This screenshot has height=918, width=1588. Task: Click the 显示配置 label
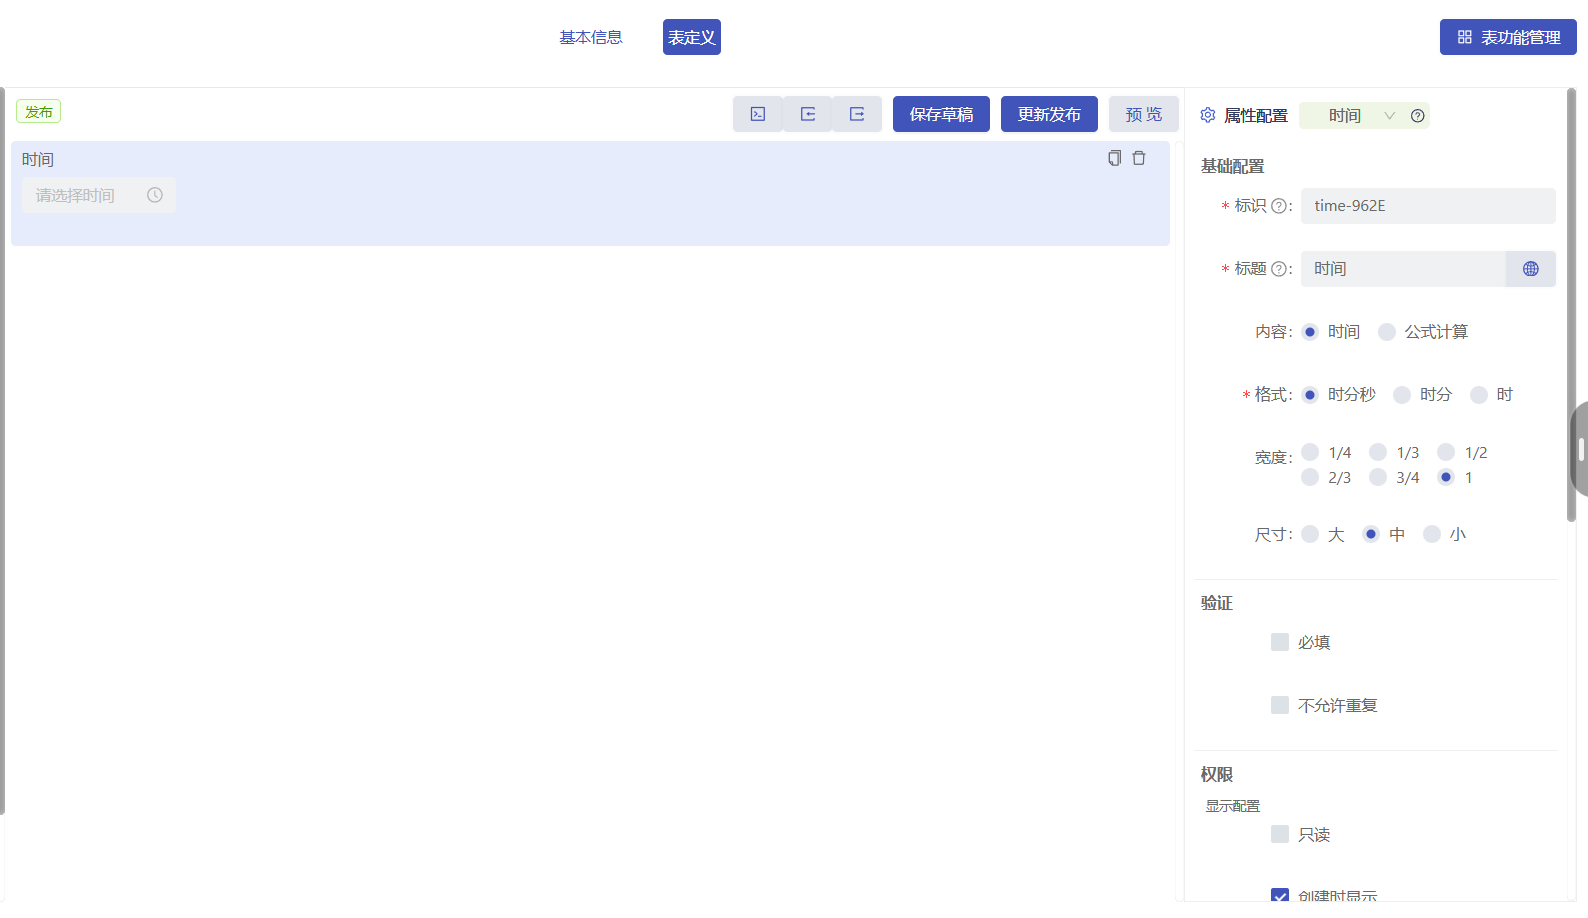(1232, 806)
